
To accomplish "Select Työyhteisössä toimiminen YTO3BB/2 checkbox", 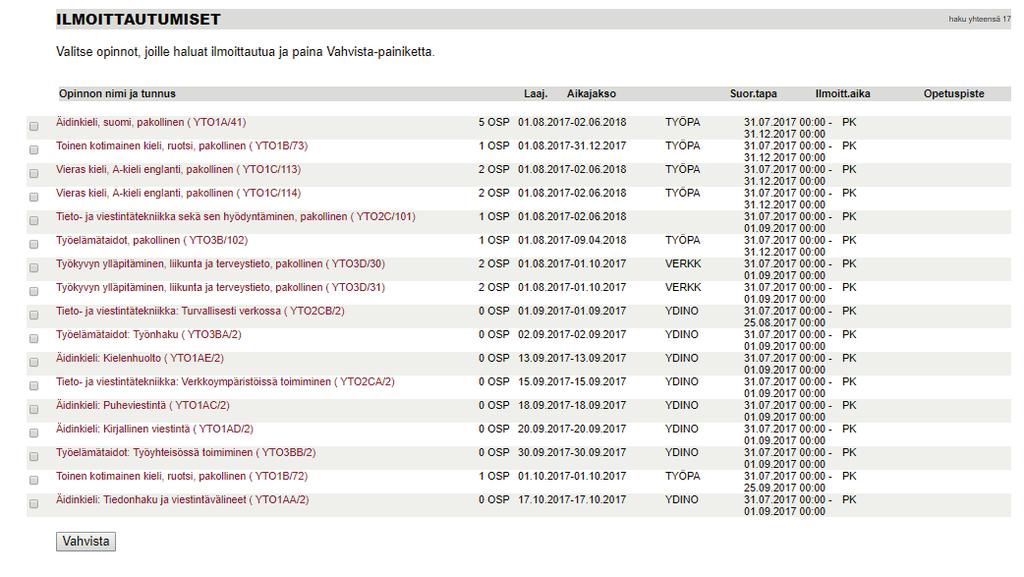I will [34, 457].
